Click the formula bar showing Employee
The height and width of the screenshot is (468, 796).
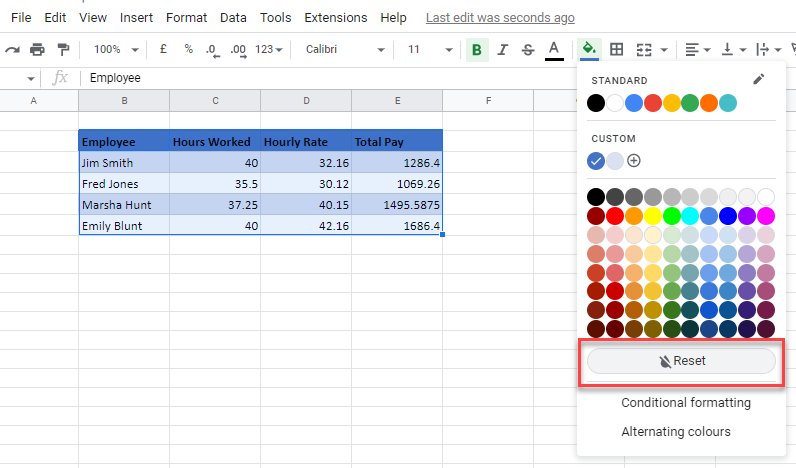[x=300, y=77]
